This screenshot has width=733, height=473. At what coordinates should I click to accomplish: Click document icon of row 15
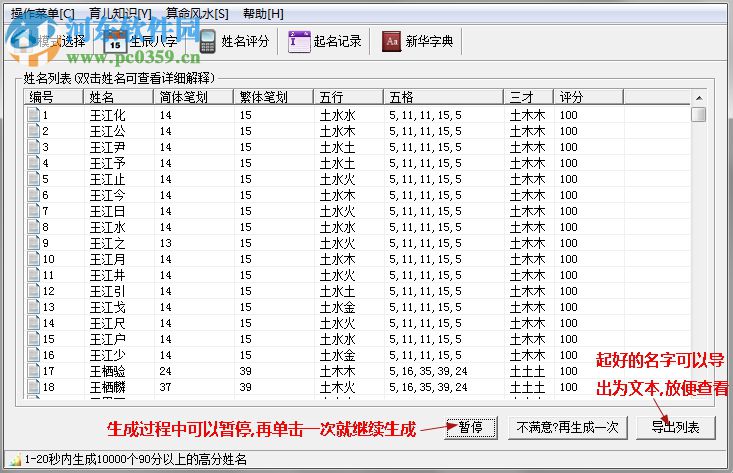pyautogui.click(x=33, y=339)
